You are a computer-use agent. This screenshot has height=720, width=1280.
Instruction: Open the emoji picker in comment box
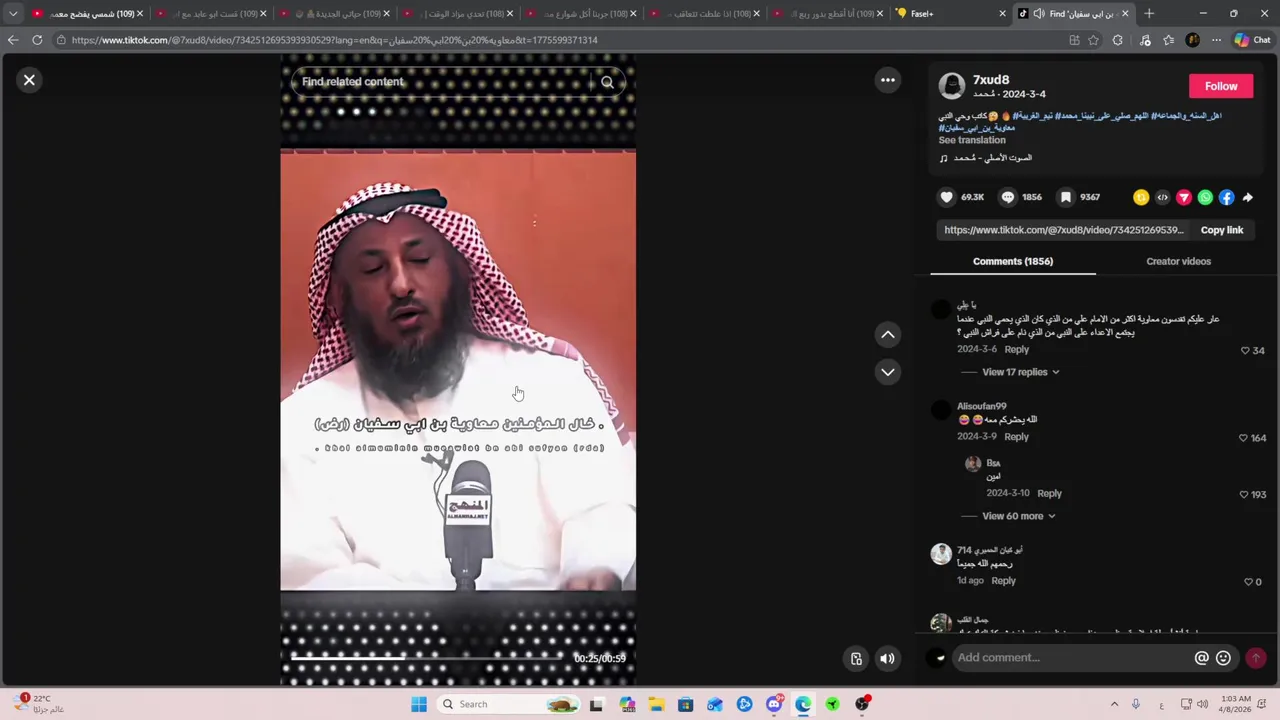pos(1223,658)
